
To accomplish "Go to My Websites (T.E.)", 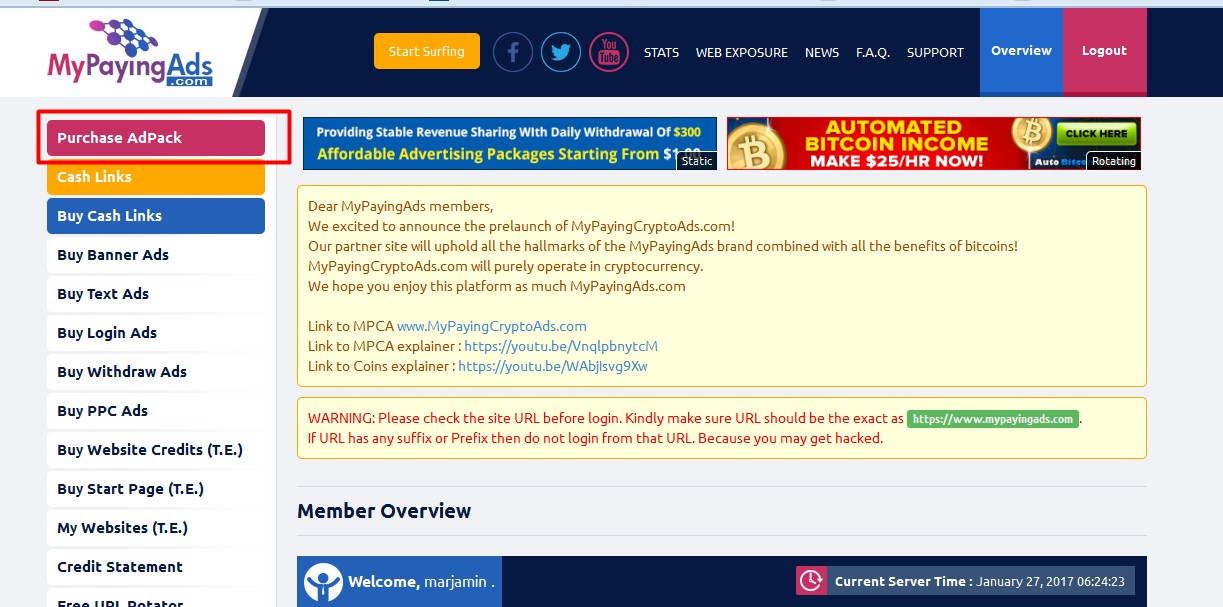I will tap(156, 528).
